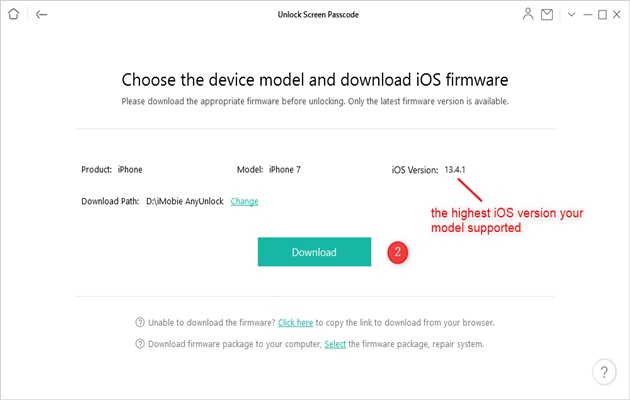Click the Product iPhone value
The image size is (630, 400).
tap(130, 169)
